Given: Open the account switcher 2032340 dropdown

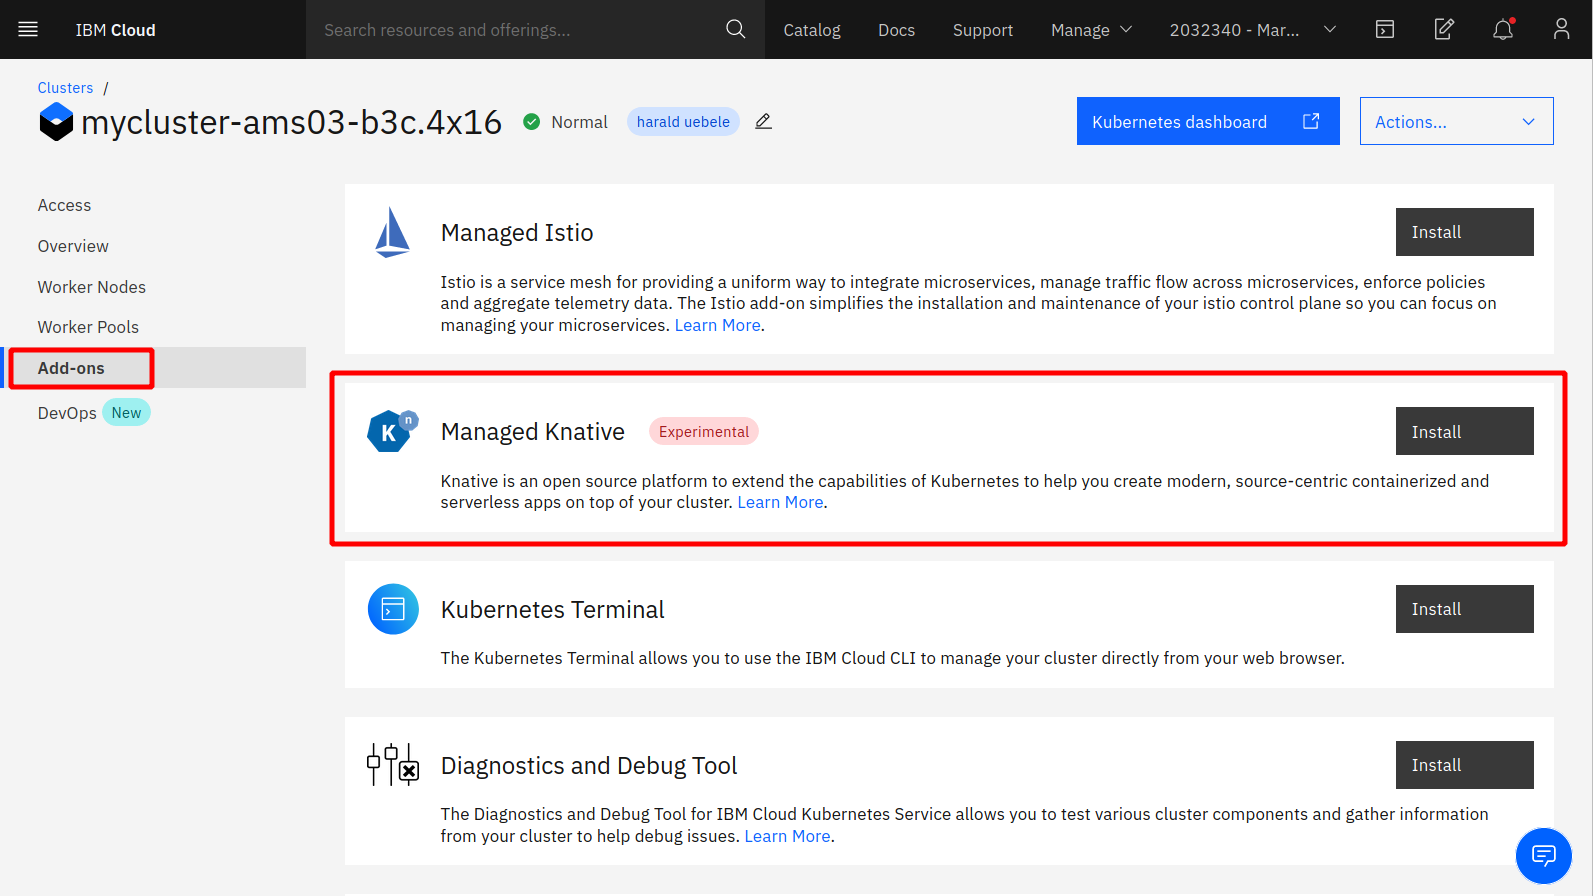Looking at the screenshot, I should pyautogui.click(x=1253, y=30).
